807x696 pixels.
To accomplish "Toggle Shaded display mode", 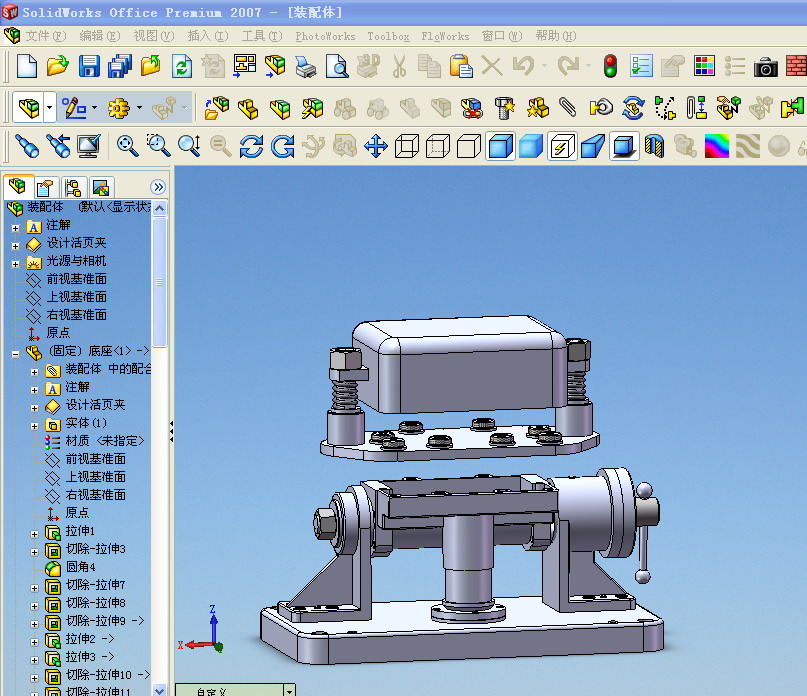I will (531, 146).
